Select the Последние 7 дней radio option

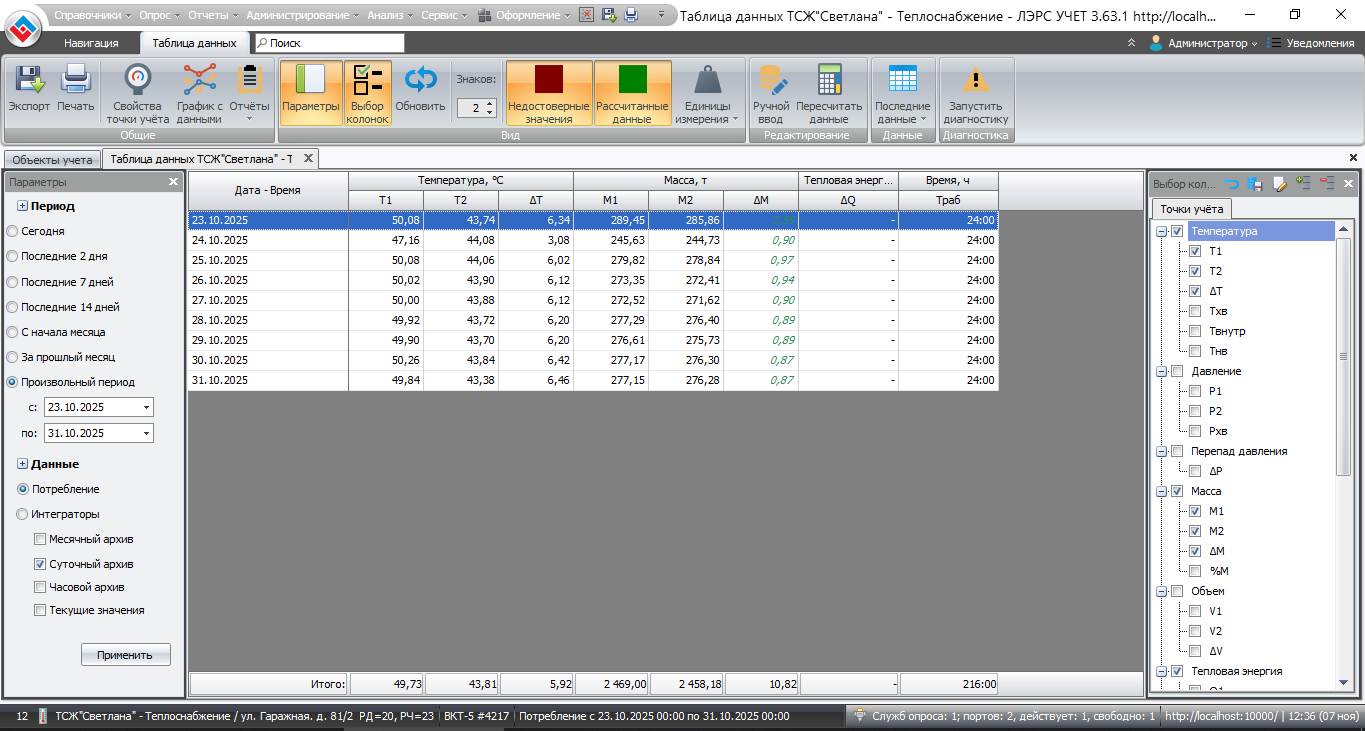[12, 282]
